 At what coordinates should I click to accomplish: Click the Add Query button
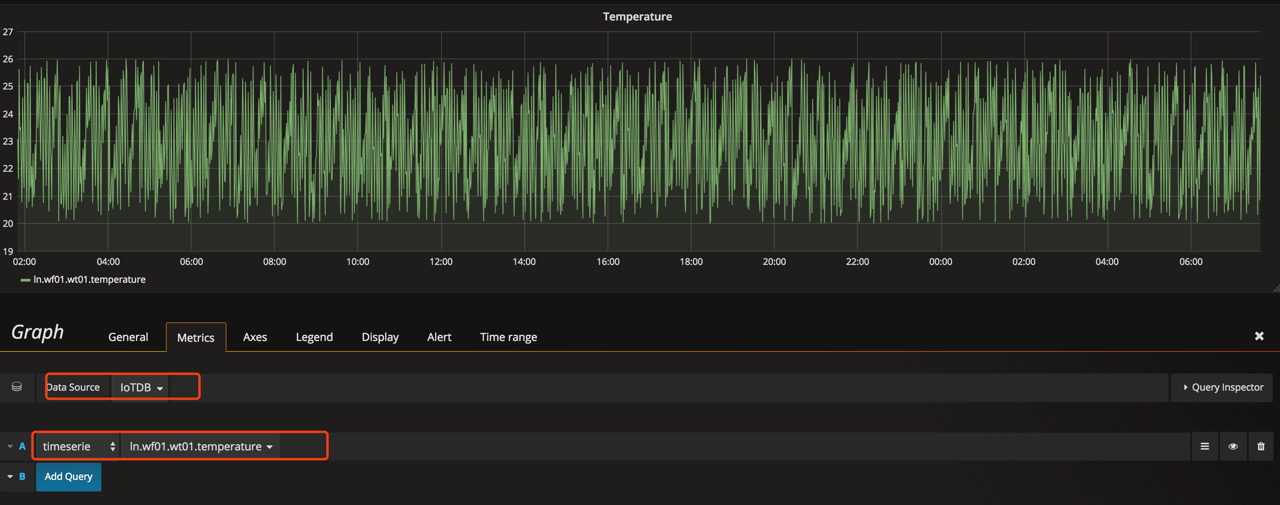68,477
